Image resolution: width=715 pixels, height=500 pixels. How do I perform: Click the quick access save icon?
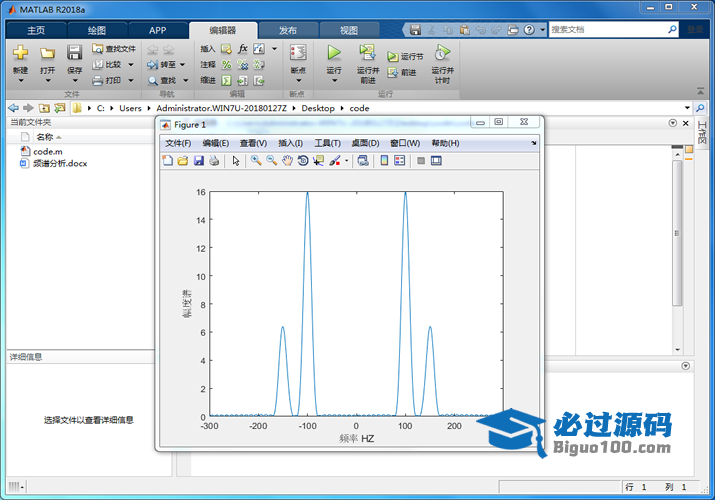click(x=415, y=30)
